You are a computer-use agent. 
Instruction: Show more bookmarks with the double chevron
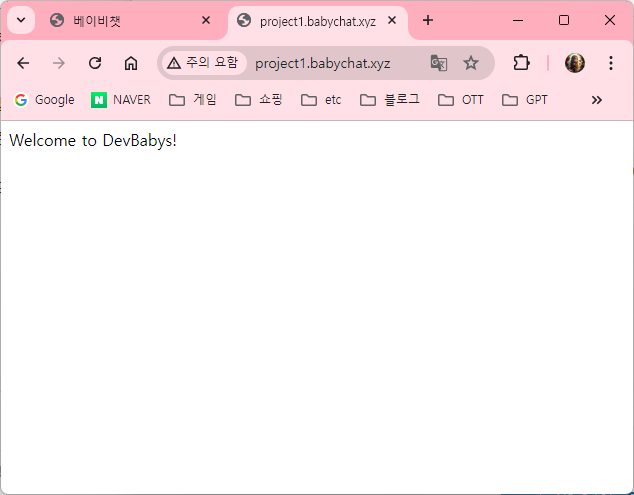597,100
